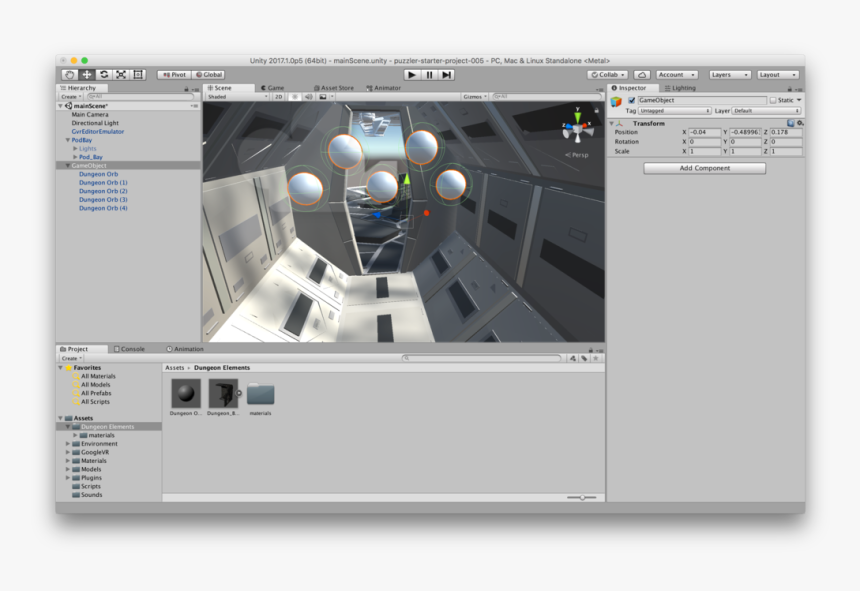The image size is (860, 591).
Task: Click the scene audio speaker icon
Action: pyautogui.click(x=308, y=95)
